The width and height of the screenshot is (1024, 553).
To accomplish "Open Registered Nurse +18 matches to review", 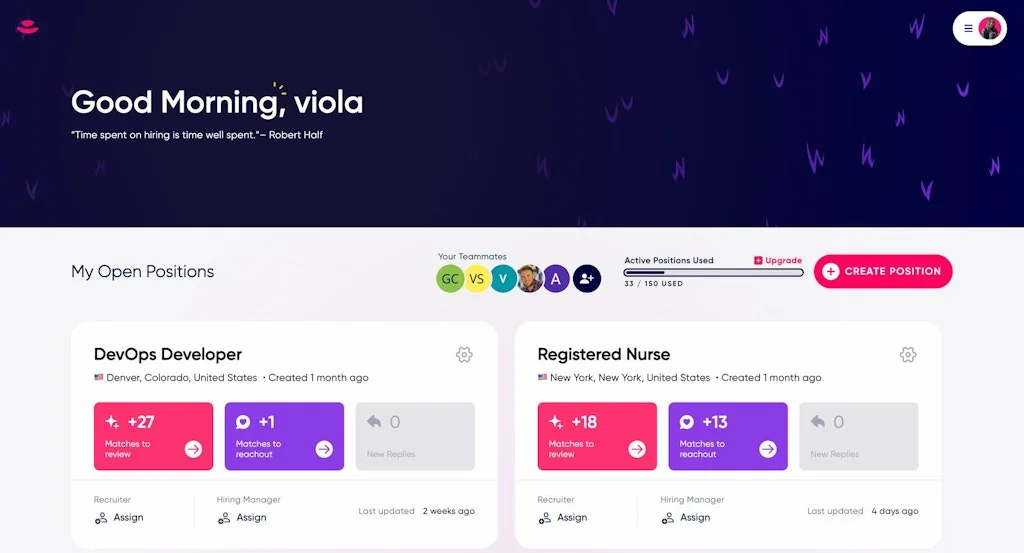I will click(x=597, y=436).
